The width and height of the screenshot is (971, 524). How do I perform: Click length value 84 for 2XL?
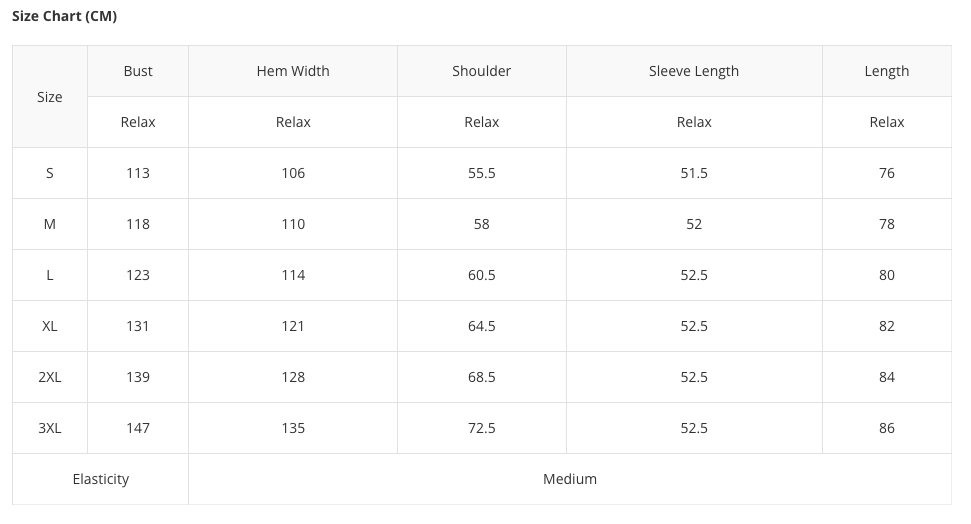coord(887,377)
